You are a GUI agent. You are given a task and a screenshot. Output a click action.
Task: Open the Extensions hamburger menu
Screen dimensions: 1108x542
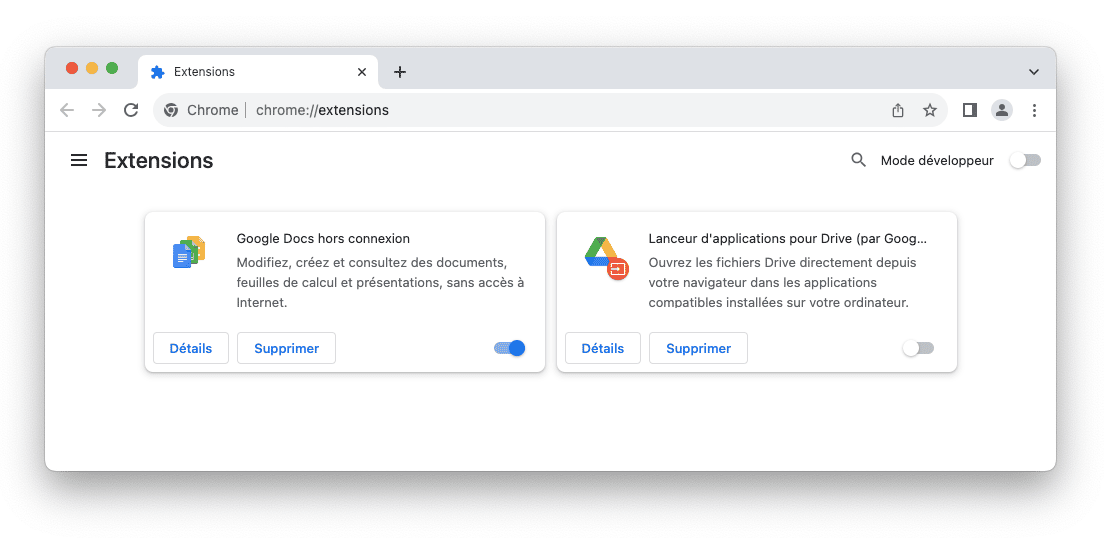click(x=79, y=160)
